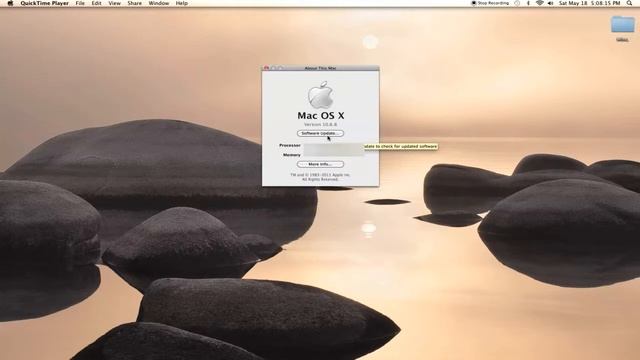
Task: Click the About This Mac title bar
Action: click(x=320, y=68)
